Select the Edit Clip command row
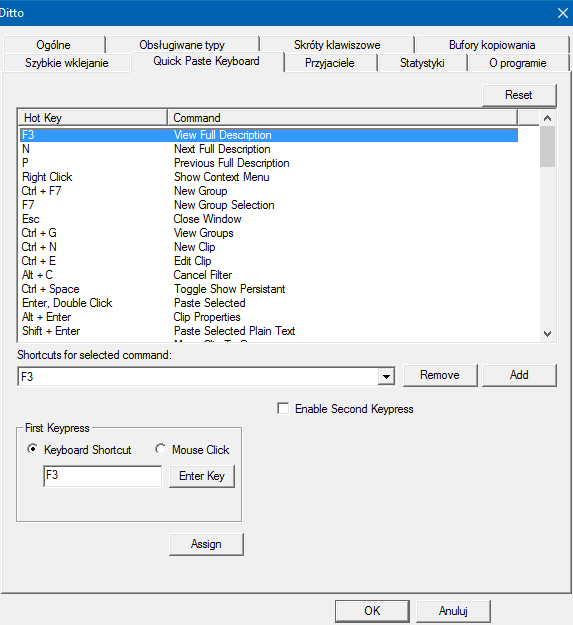The width and height of the screenshot is (573, 625). point(269,261)
